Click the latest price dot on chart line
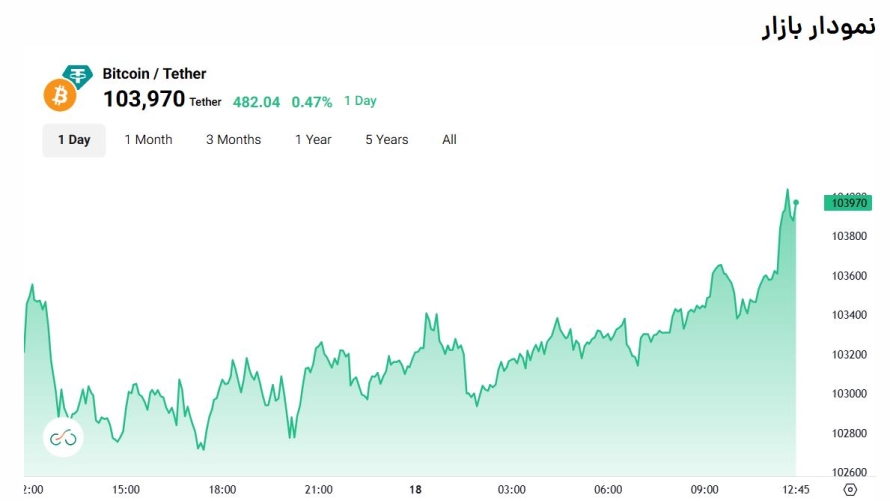This screenshot has width=890, height=501. (796, 202)
